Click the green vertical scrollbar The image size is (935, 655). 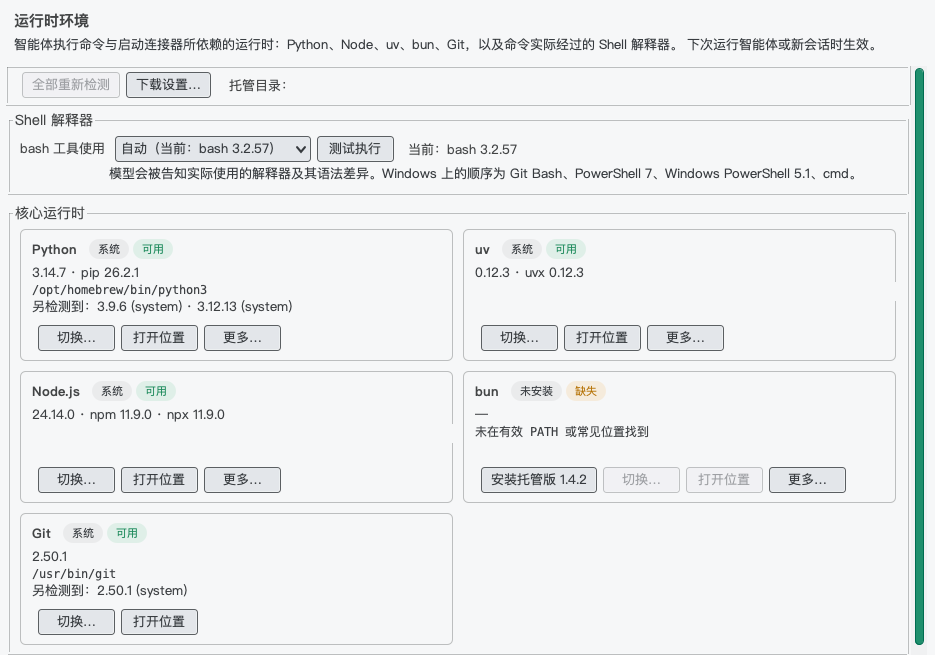pyautogui.click(x=919, y=356)
